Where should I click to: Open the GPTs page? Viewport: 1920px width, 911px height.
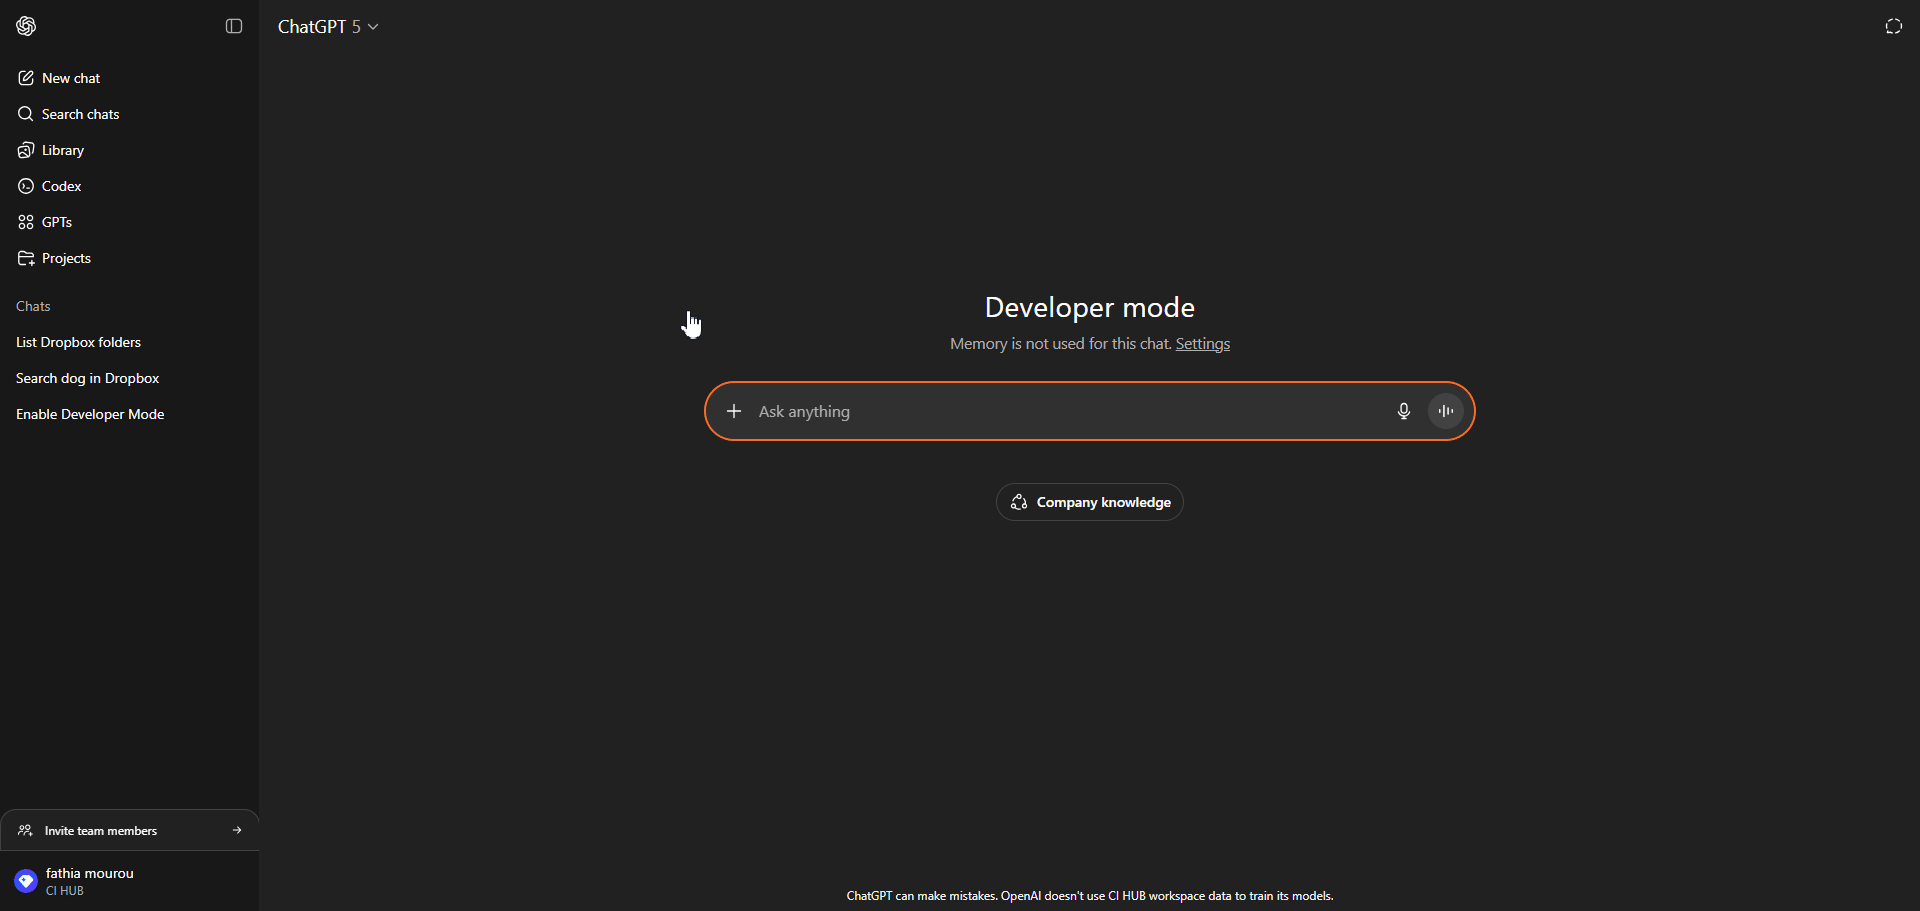click(56, 222)
